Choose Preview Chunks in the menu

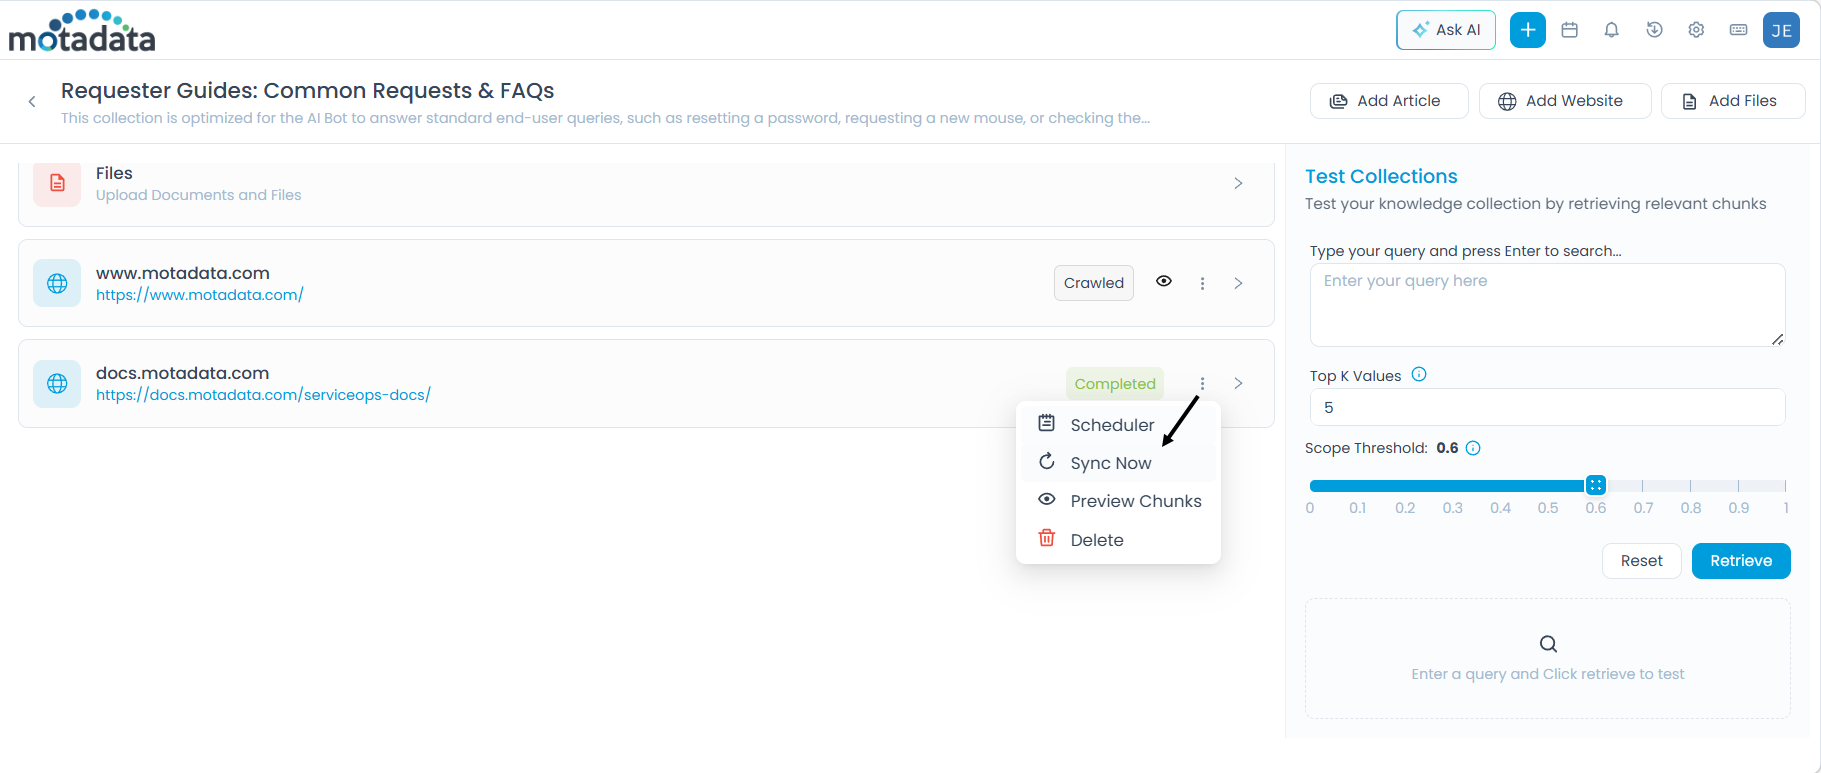(x=1135, y=501)
